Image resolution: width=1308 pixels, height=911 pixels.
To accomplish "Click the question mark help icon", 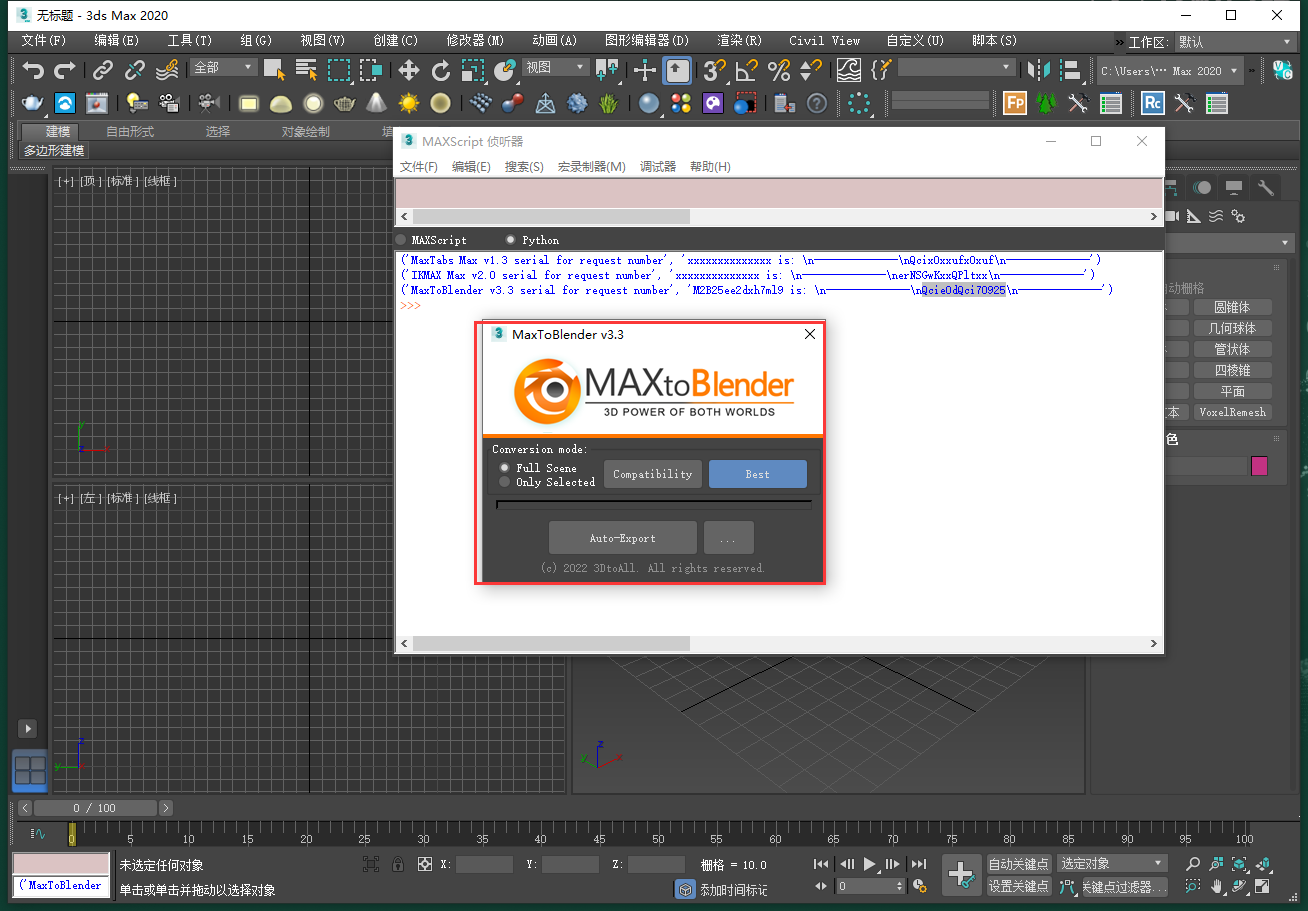I will 817,103.
